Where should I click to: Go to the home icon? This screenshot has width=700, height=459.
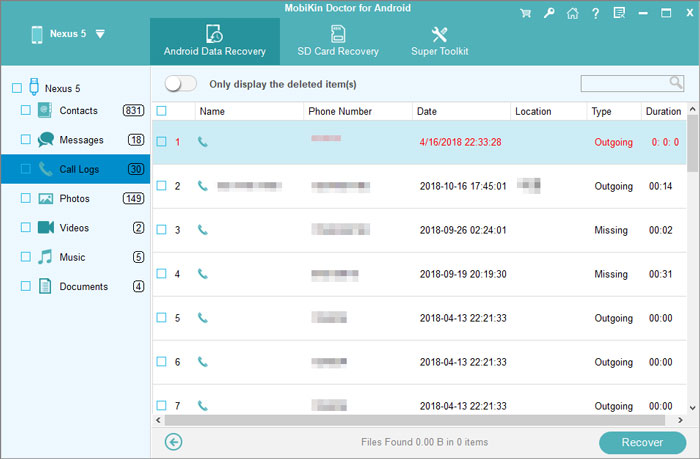570,14
